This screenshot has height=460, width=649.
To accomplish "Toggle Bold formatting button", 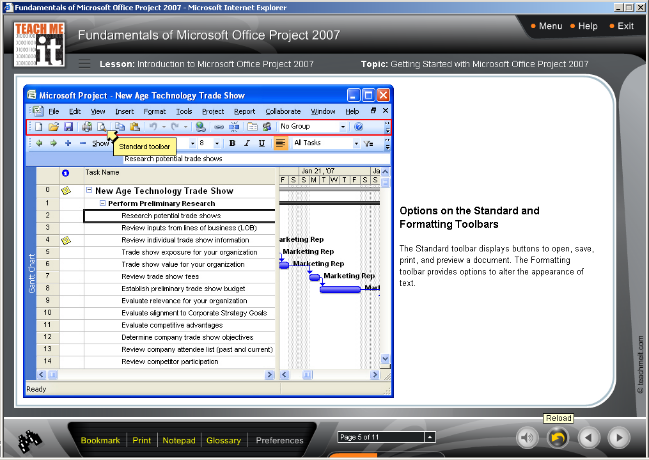I will click(232, 143).
